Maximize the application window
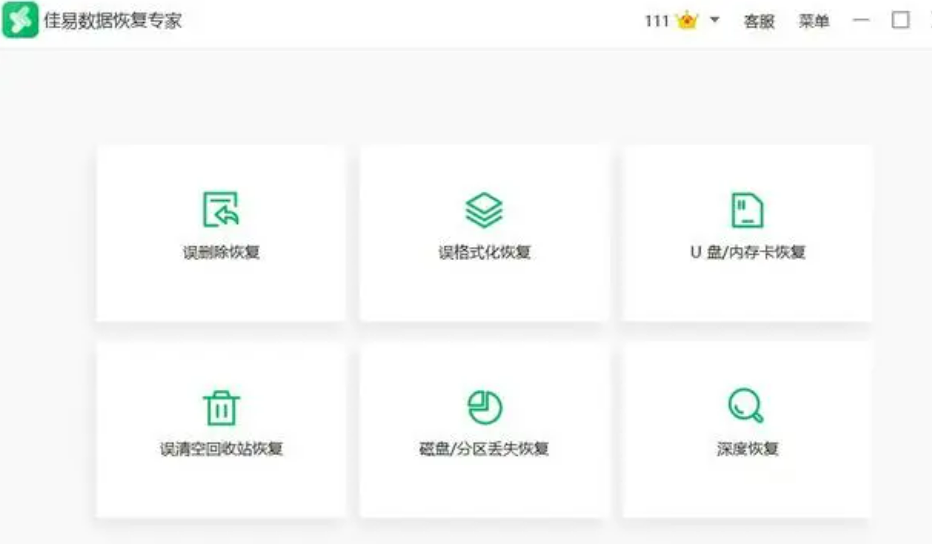The image size is (932, 544). [x=901, y=20]
